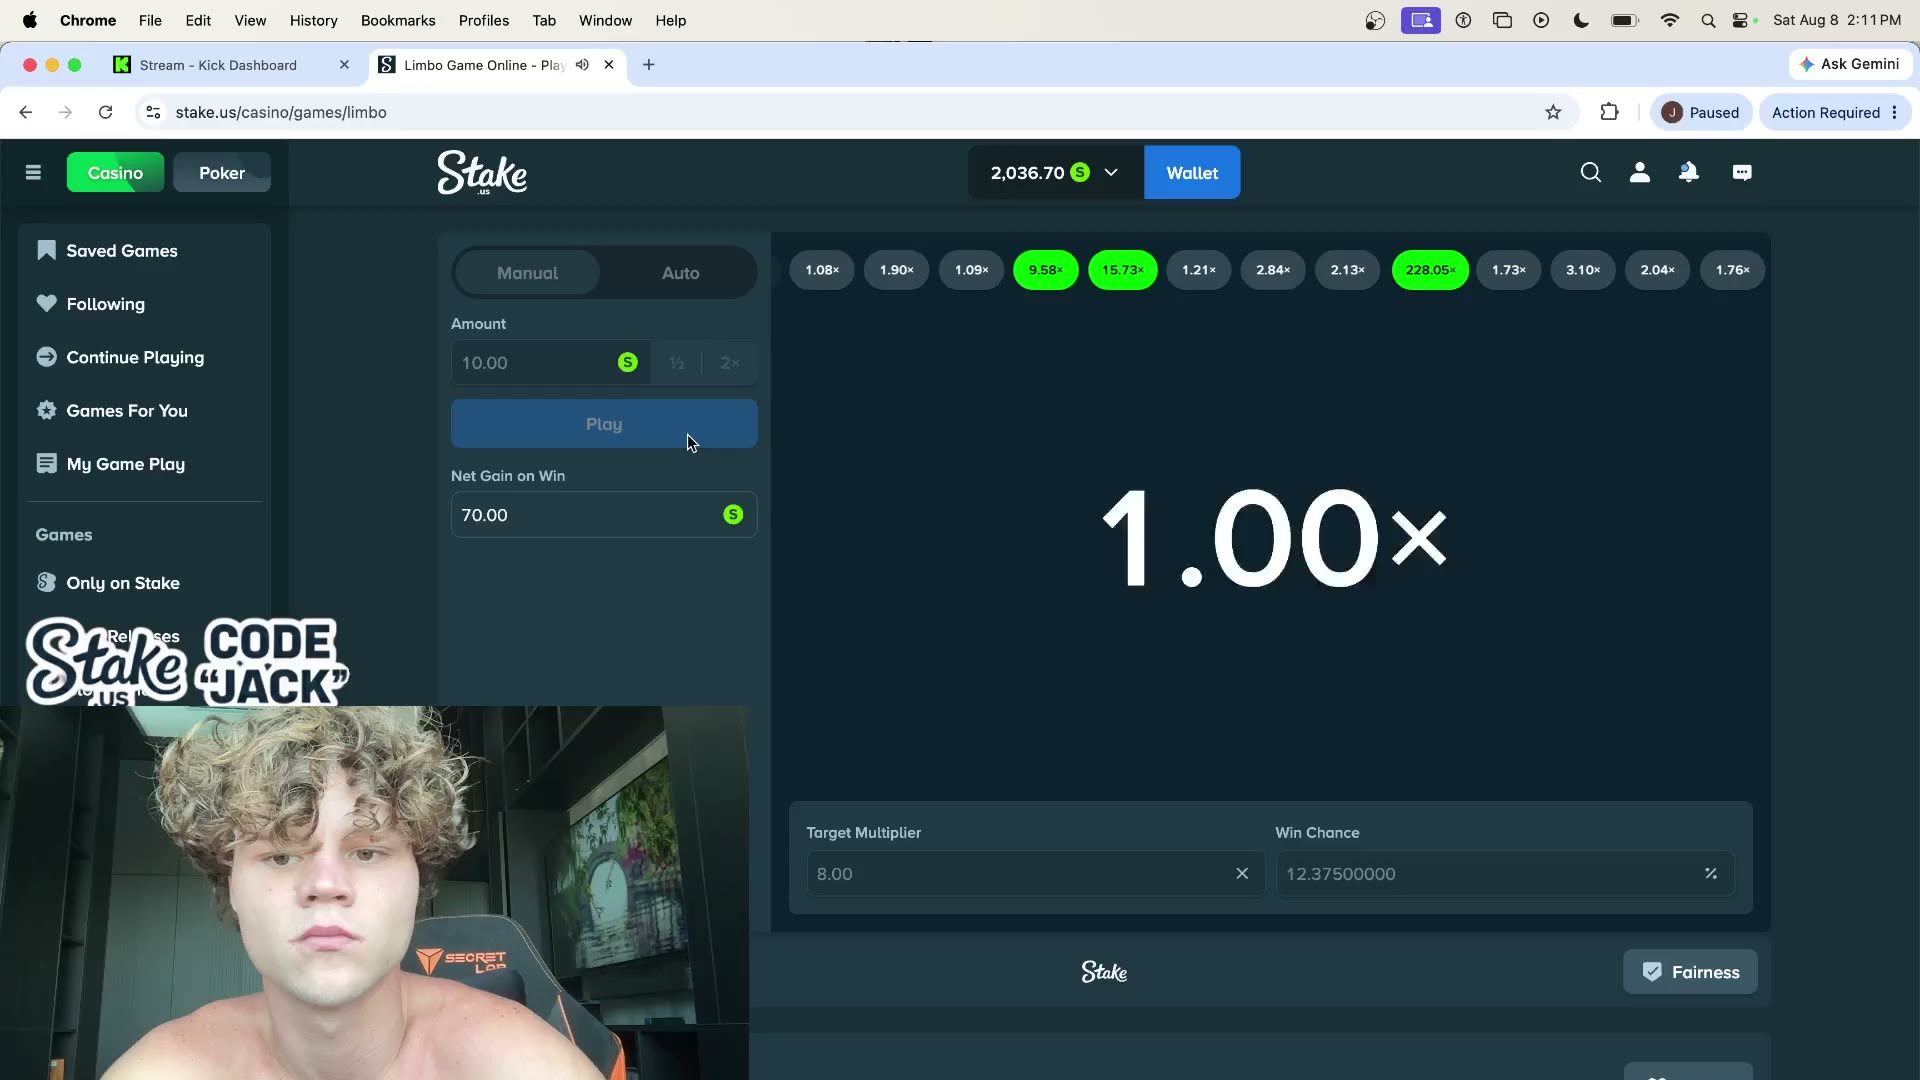Viewport: 1920px width, 1080px height.
Task: Click the Target Multiplier x icon
Action: (x=1242, y=873)
